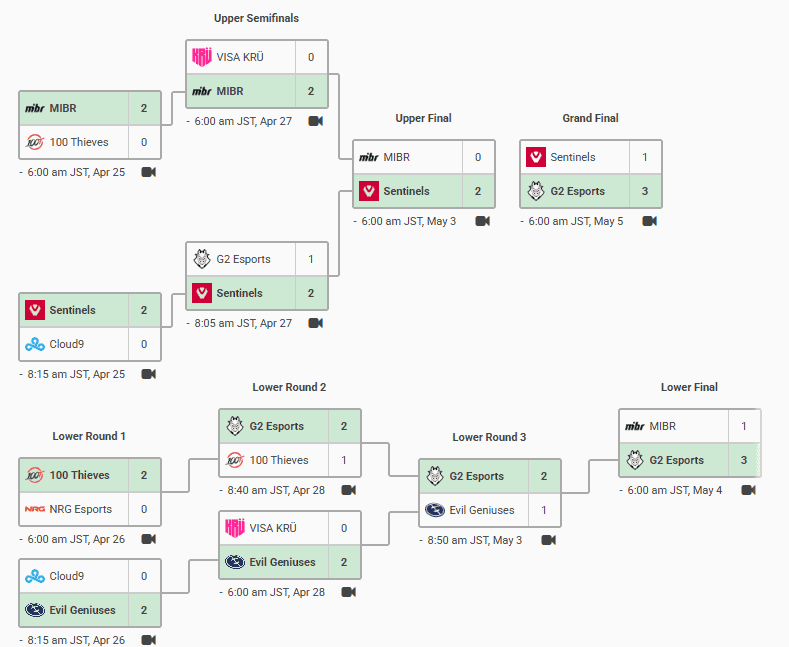Screen dimensions: 789x647
Task: Click camera icon for 8:50 am May 3 match
Action: 548,540
